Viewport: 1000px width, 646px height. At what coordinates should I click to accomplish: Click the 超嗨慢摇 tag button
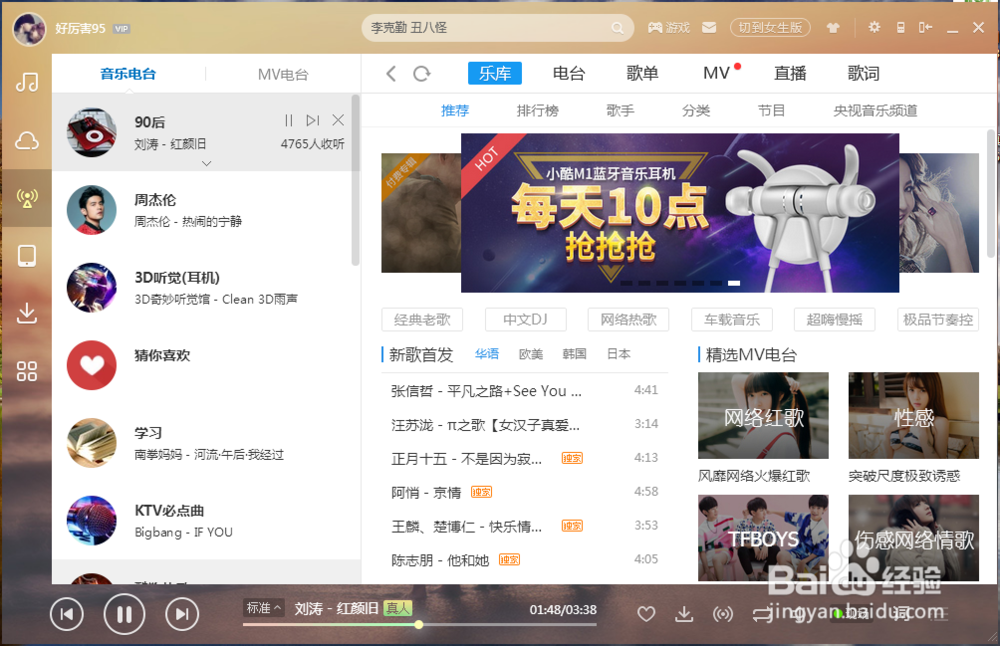click(834, 319)
